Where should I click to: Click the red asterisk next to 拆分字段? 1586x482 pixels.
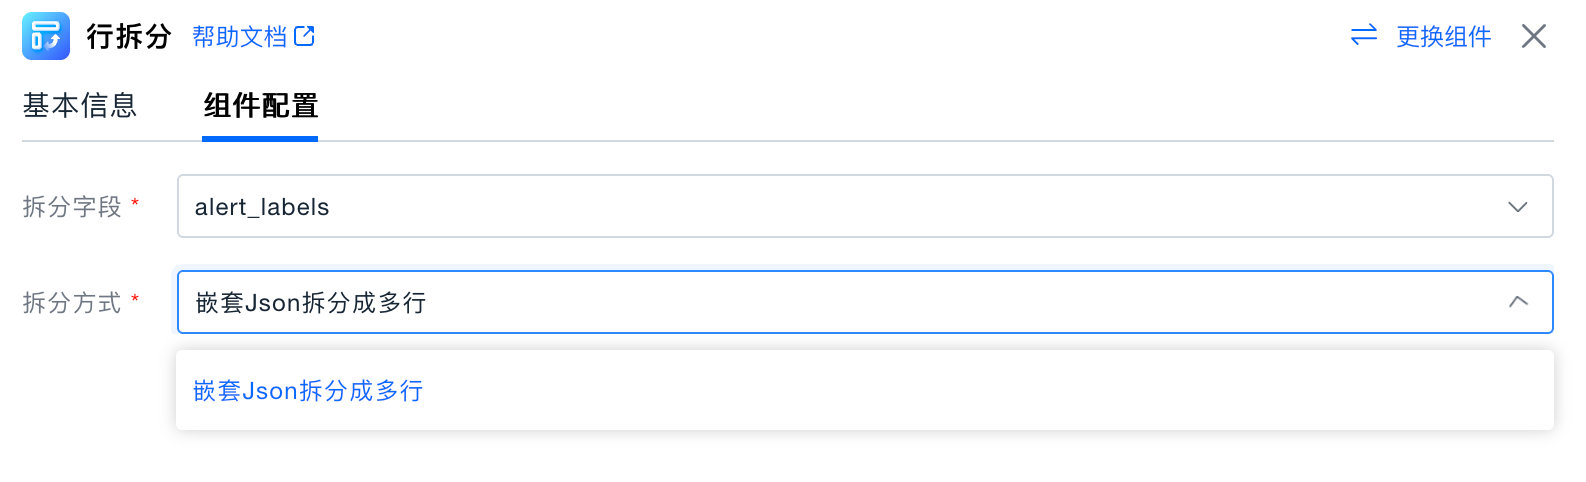[135, 203]
